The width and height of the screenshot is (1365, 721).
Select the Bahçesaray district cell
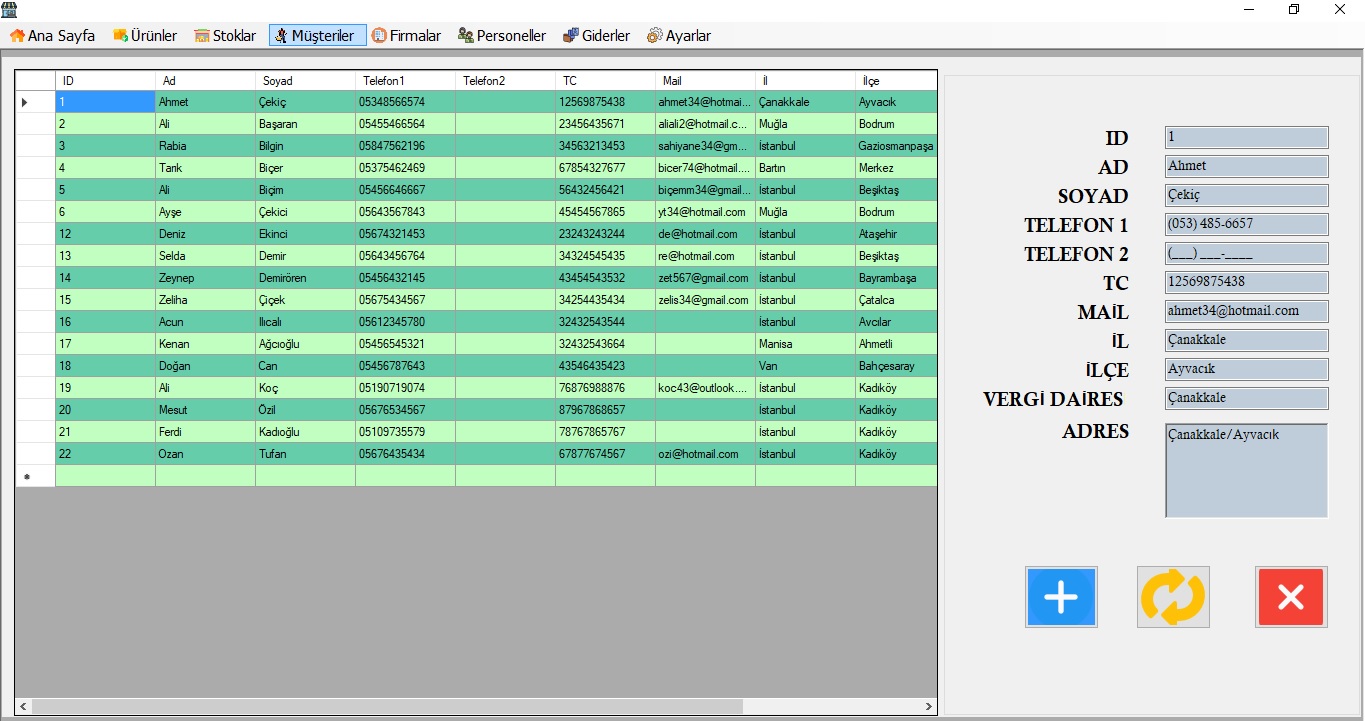pyautogui.click(x=896, y=366)
